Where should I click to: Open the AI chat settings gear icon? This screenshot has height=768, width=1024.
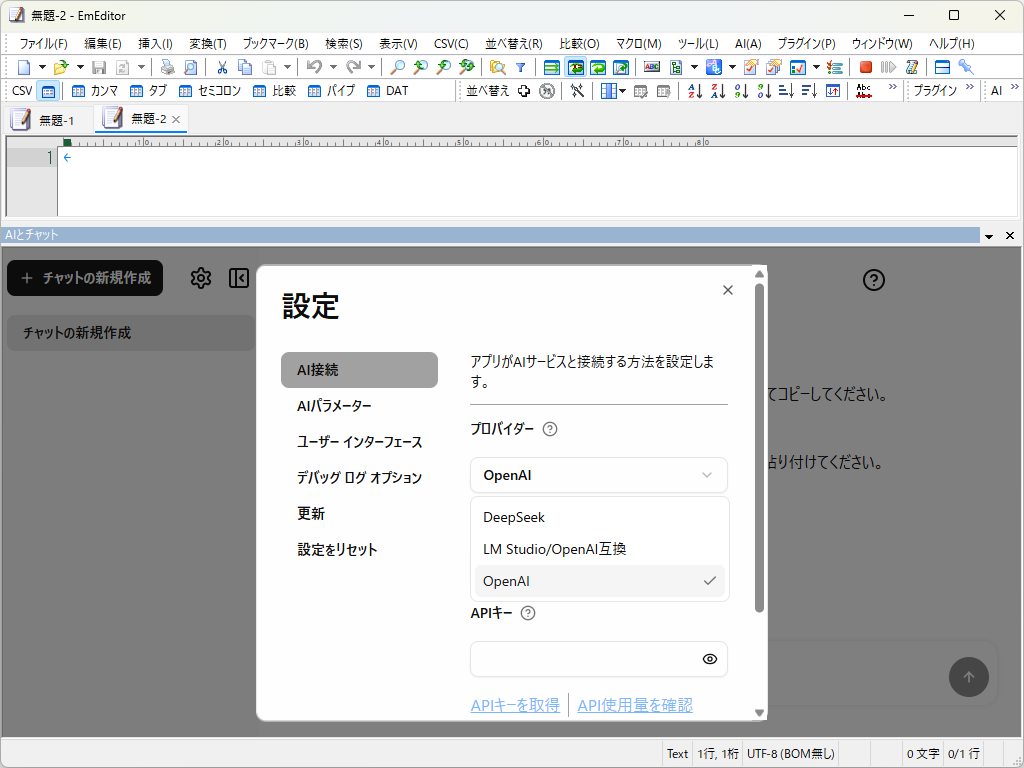tap(200, 278)
